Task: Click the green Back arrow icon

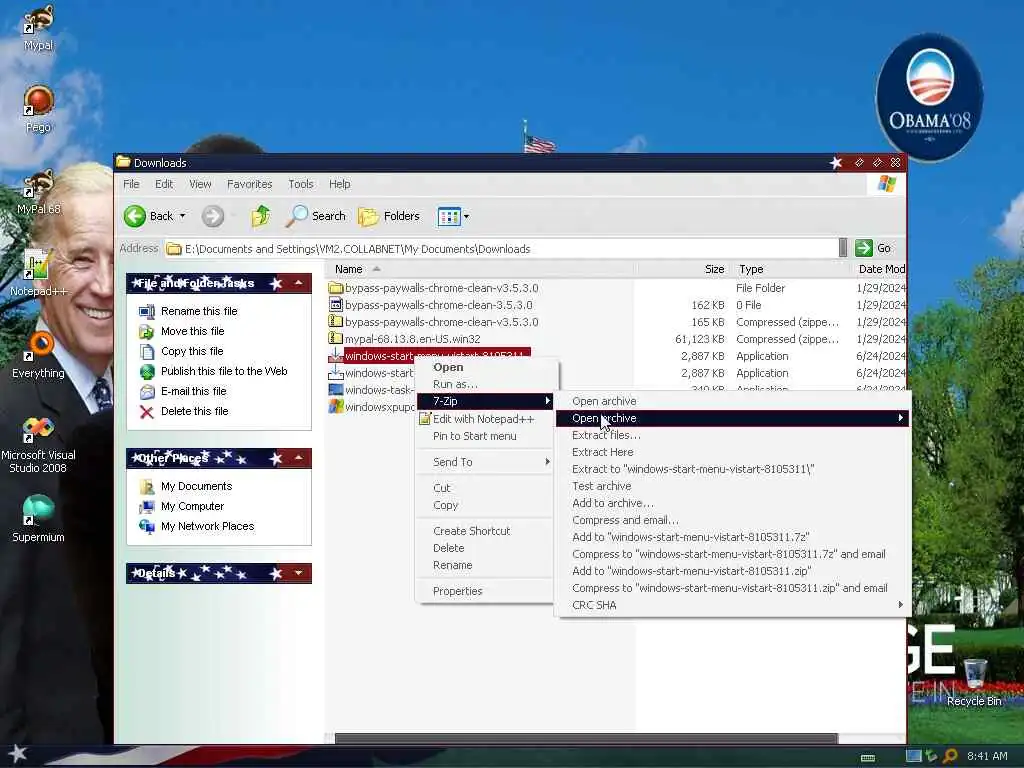Action: coord(135,216)
